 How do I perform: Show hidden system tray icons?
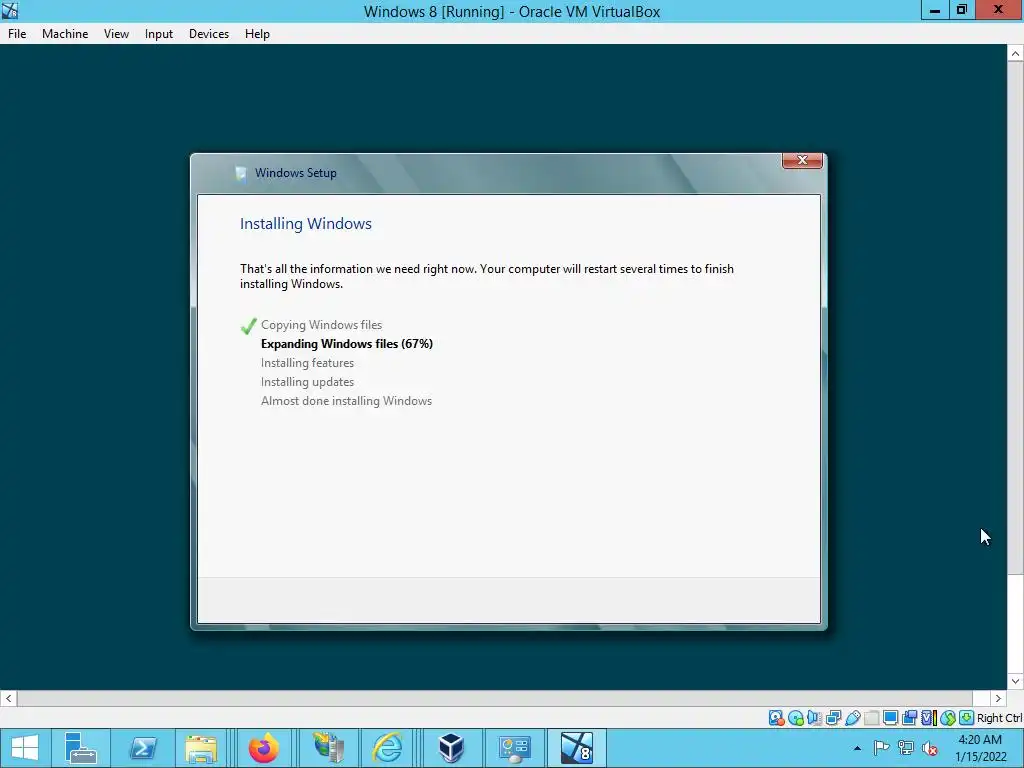[857, 748]
